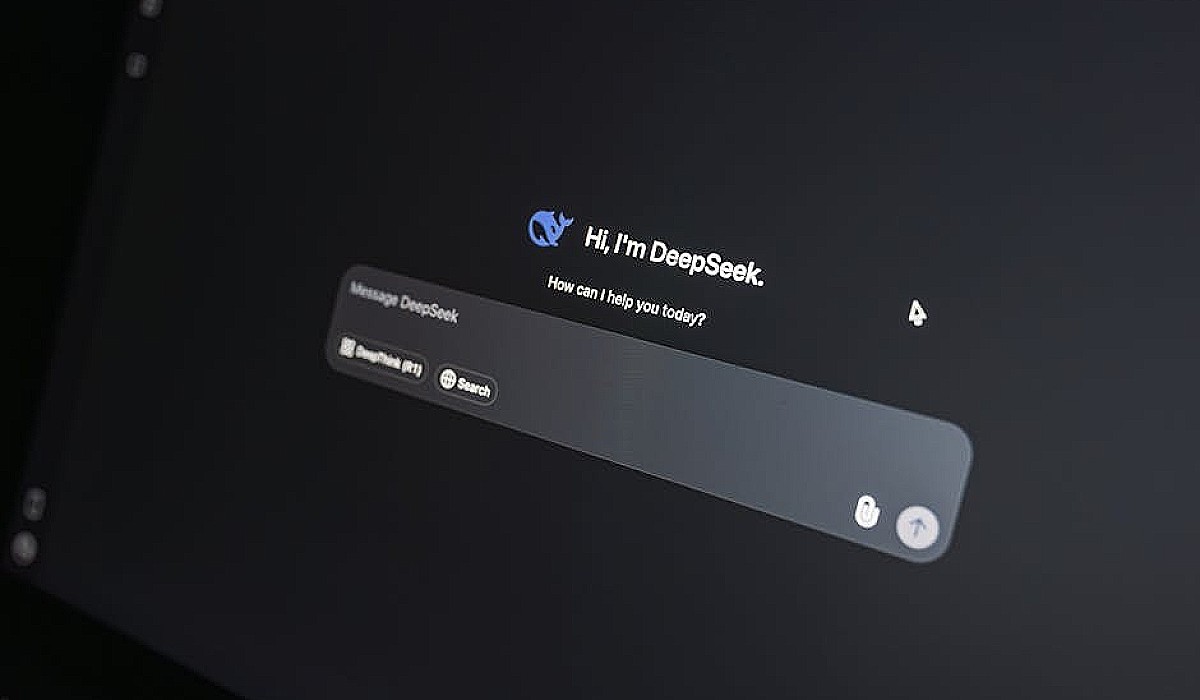Click the topmost icon in the left sidebar
The height and width of the screenshot is (700, 1200).
point(150,8)
